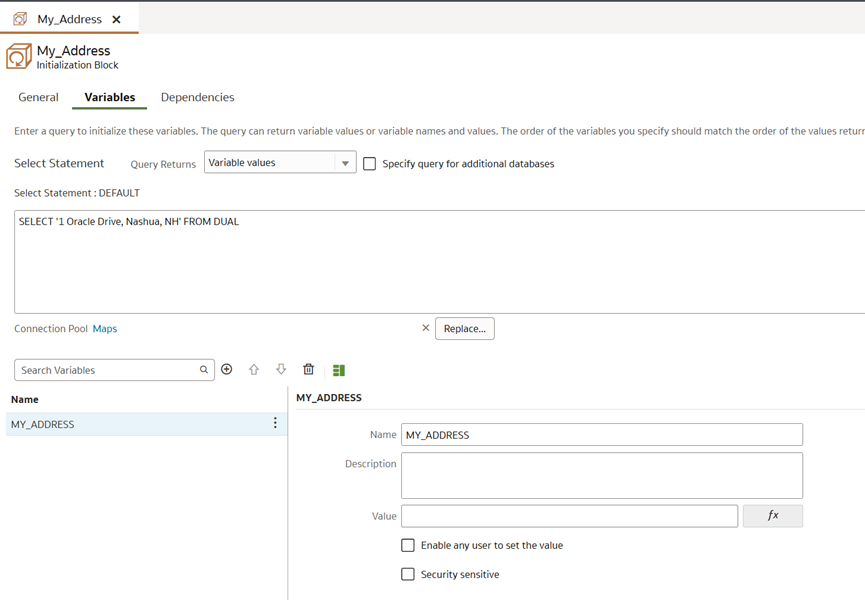Screen dimensions: 865x600
Task: Open the Query Returns dropdown
Action: point(345,162)
